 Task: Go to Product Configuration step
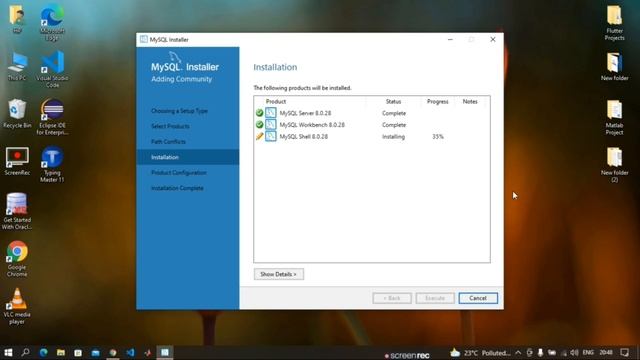[178, 173]
